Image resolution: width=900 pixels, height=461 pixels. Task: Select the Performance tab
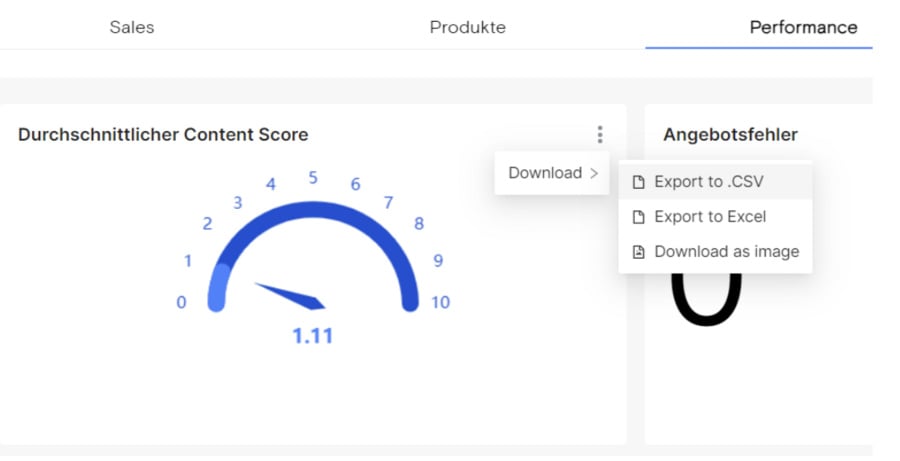pyautogui.click(x=803, y=27)
